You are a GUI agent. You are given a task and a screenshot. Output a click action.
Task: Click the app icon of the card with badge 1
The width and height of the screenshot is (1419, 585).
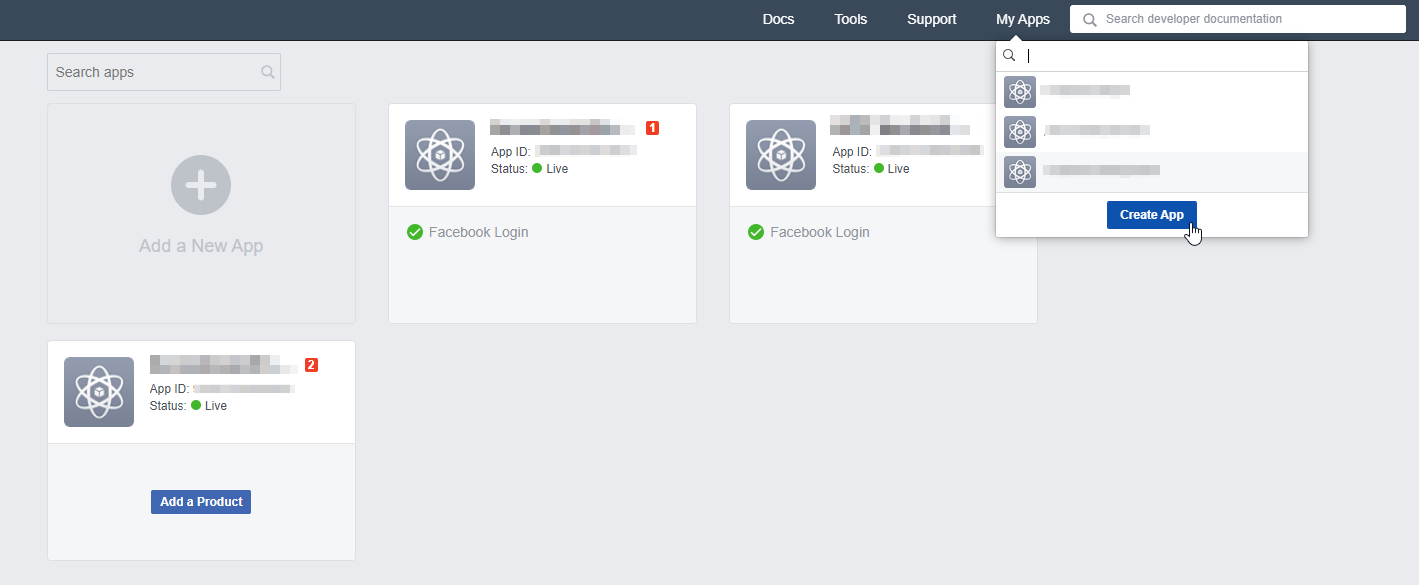point(440,155)
